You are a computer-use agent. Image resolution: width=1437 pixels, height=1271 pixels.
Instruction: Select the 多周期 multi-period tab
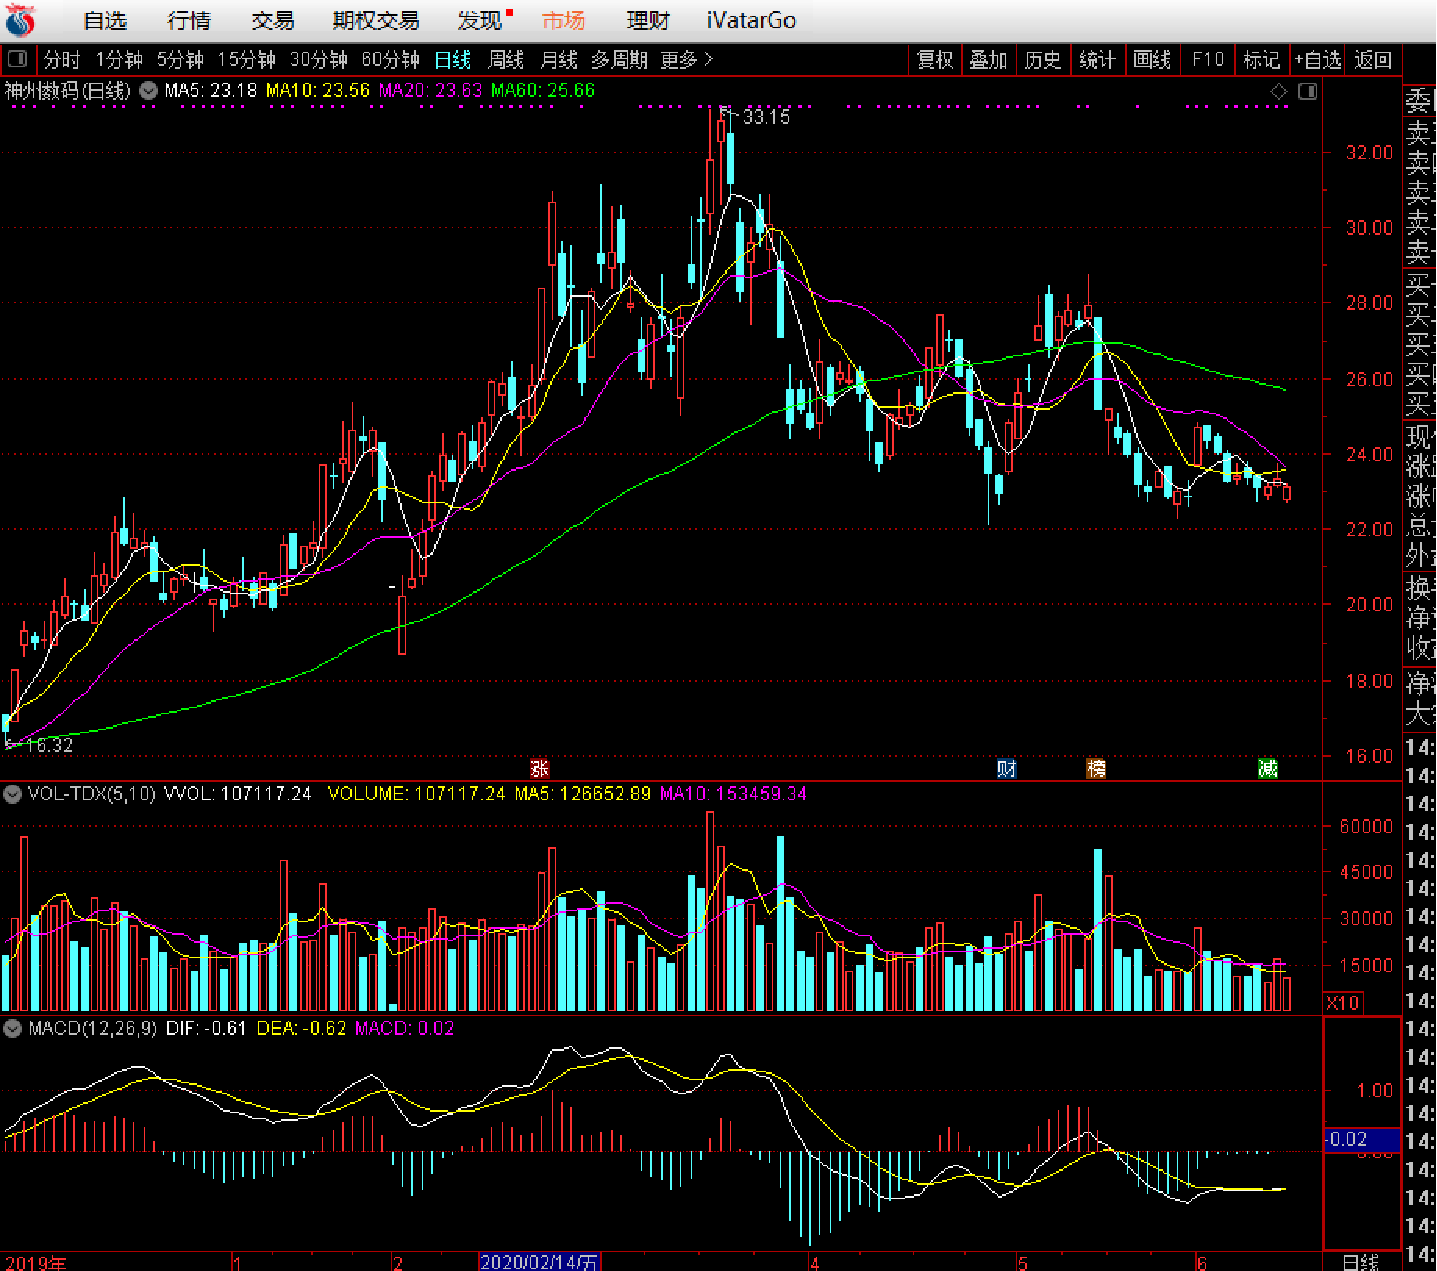pyautogui.click(x=619, y=60)
